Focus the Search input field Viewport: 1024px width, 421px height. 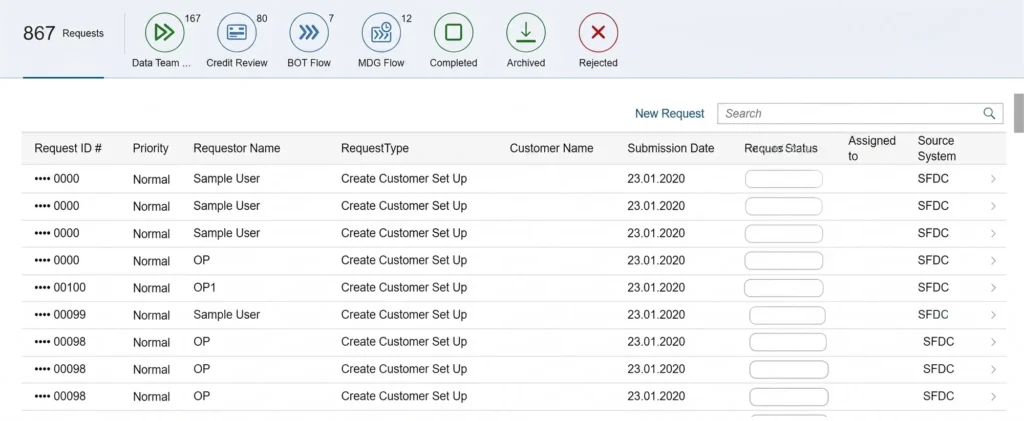(x=860, y=114)
